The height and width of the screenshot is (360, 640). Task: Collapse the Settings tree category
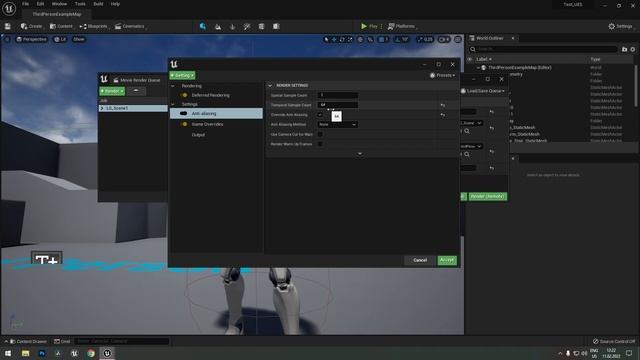(x=173, y=104)
